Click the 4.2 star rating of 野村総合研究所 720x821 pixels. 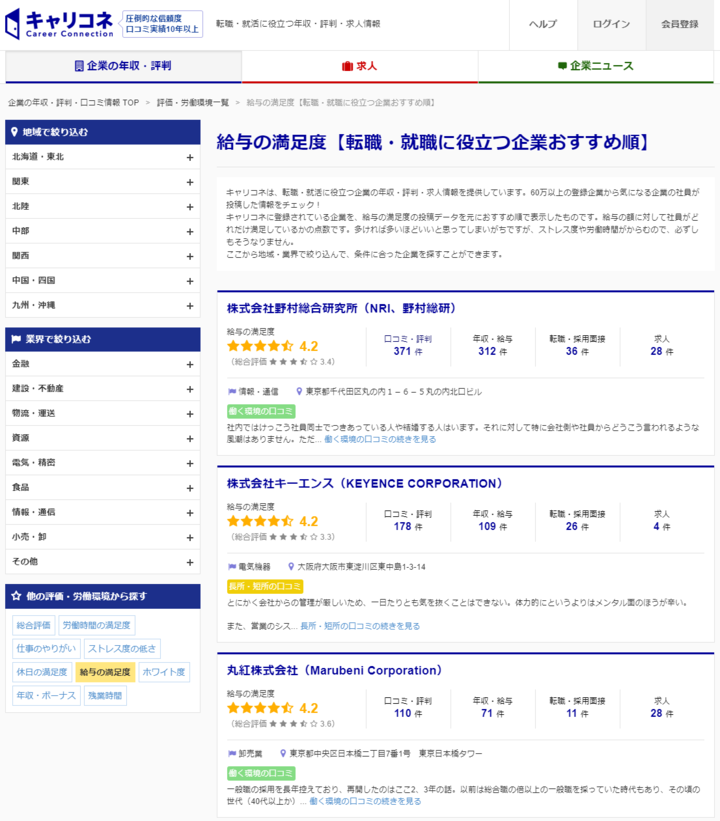[x=272, y=346]
